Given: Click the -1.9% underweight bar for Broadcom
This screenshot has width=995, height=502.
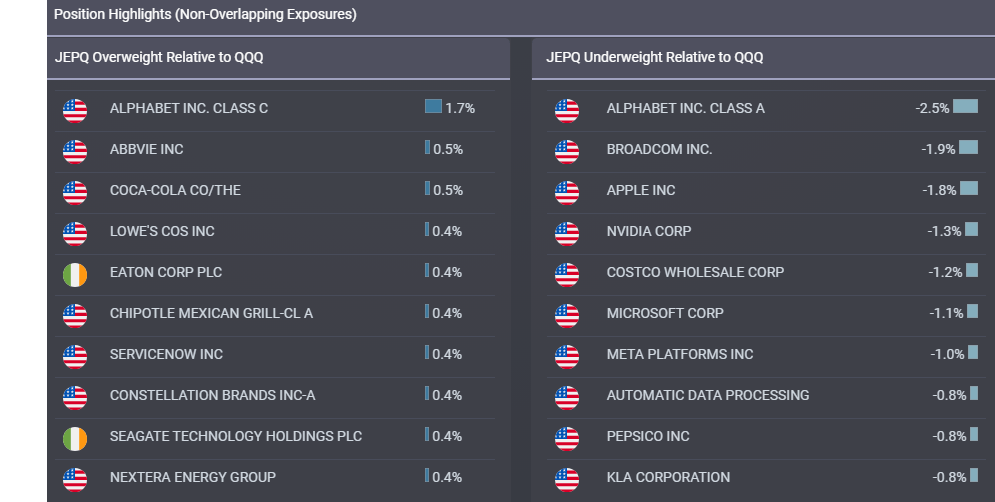Looking at the screenshot, I should click(x=968, y=147).
